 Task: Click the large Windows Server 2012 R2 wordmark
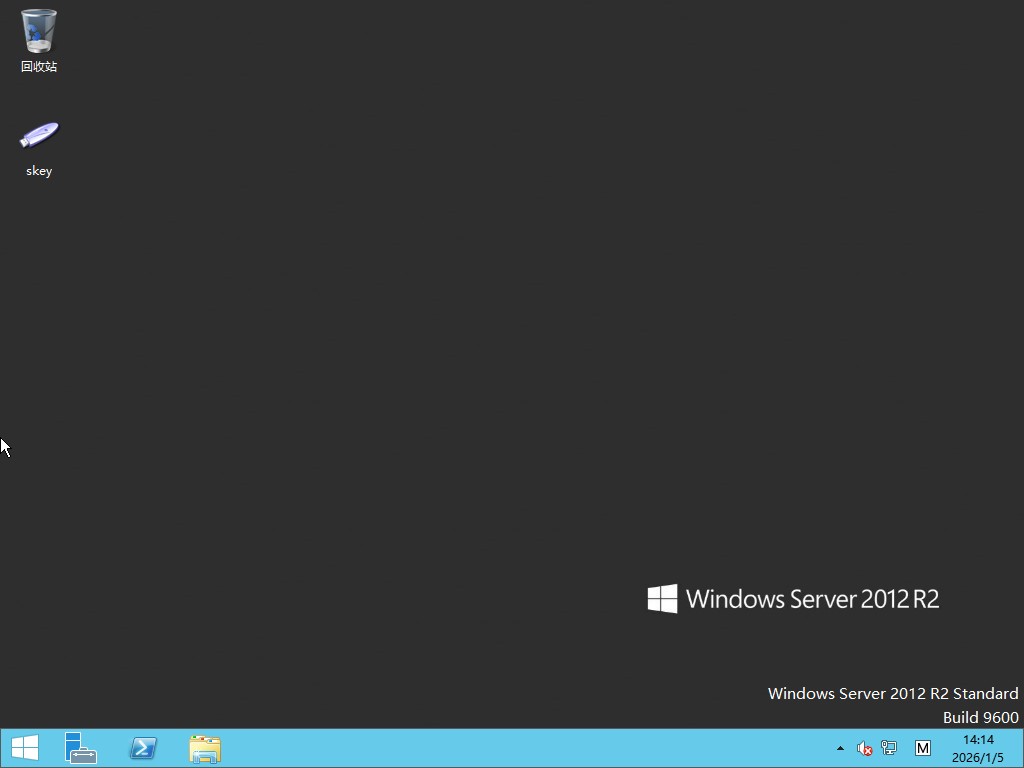812,599
